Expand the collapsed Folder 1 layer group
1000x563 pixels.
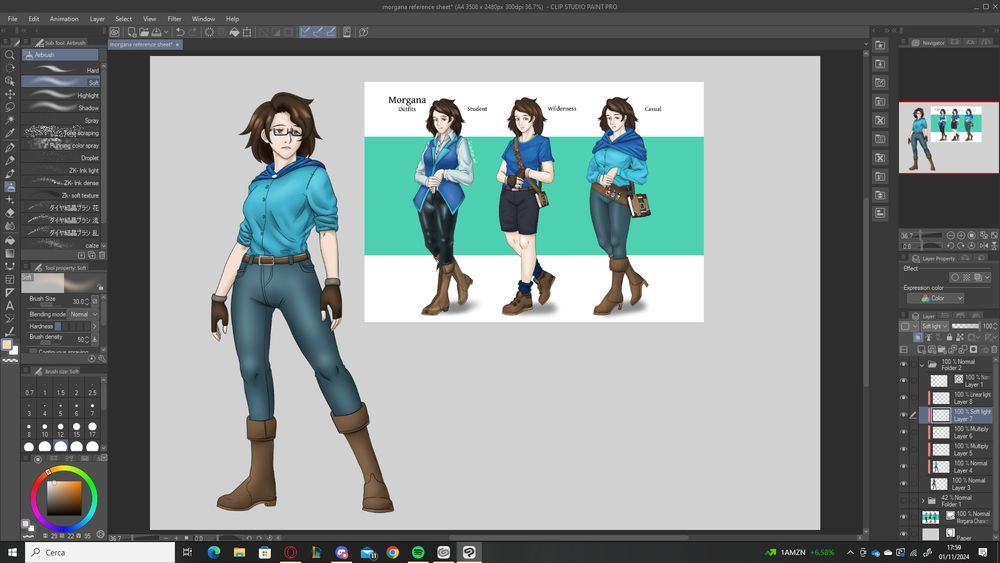pos(923,500)
